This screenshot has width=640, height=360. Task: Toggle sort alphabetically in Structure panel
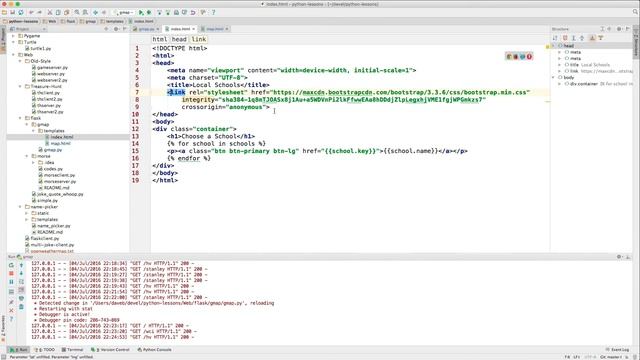pos(555,38)
